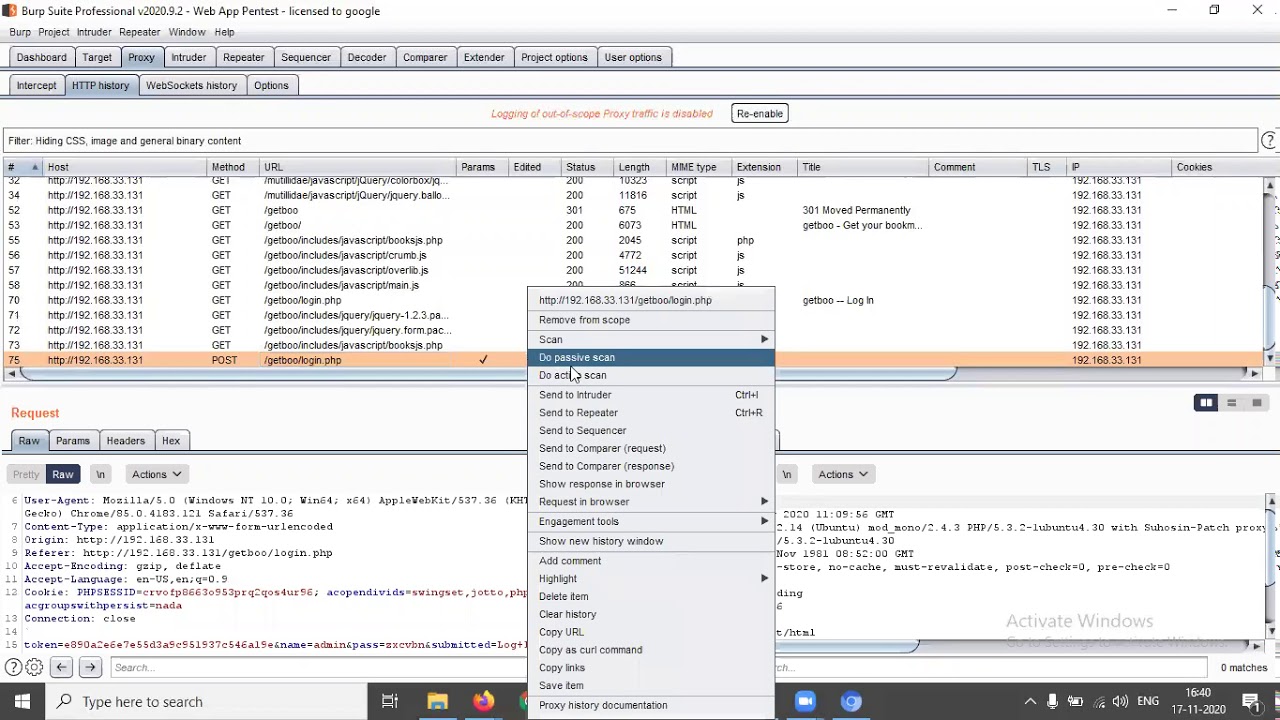Open filter help question-mark icon

(x=1270, y=141)
